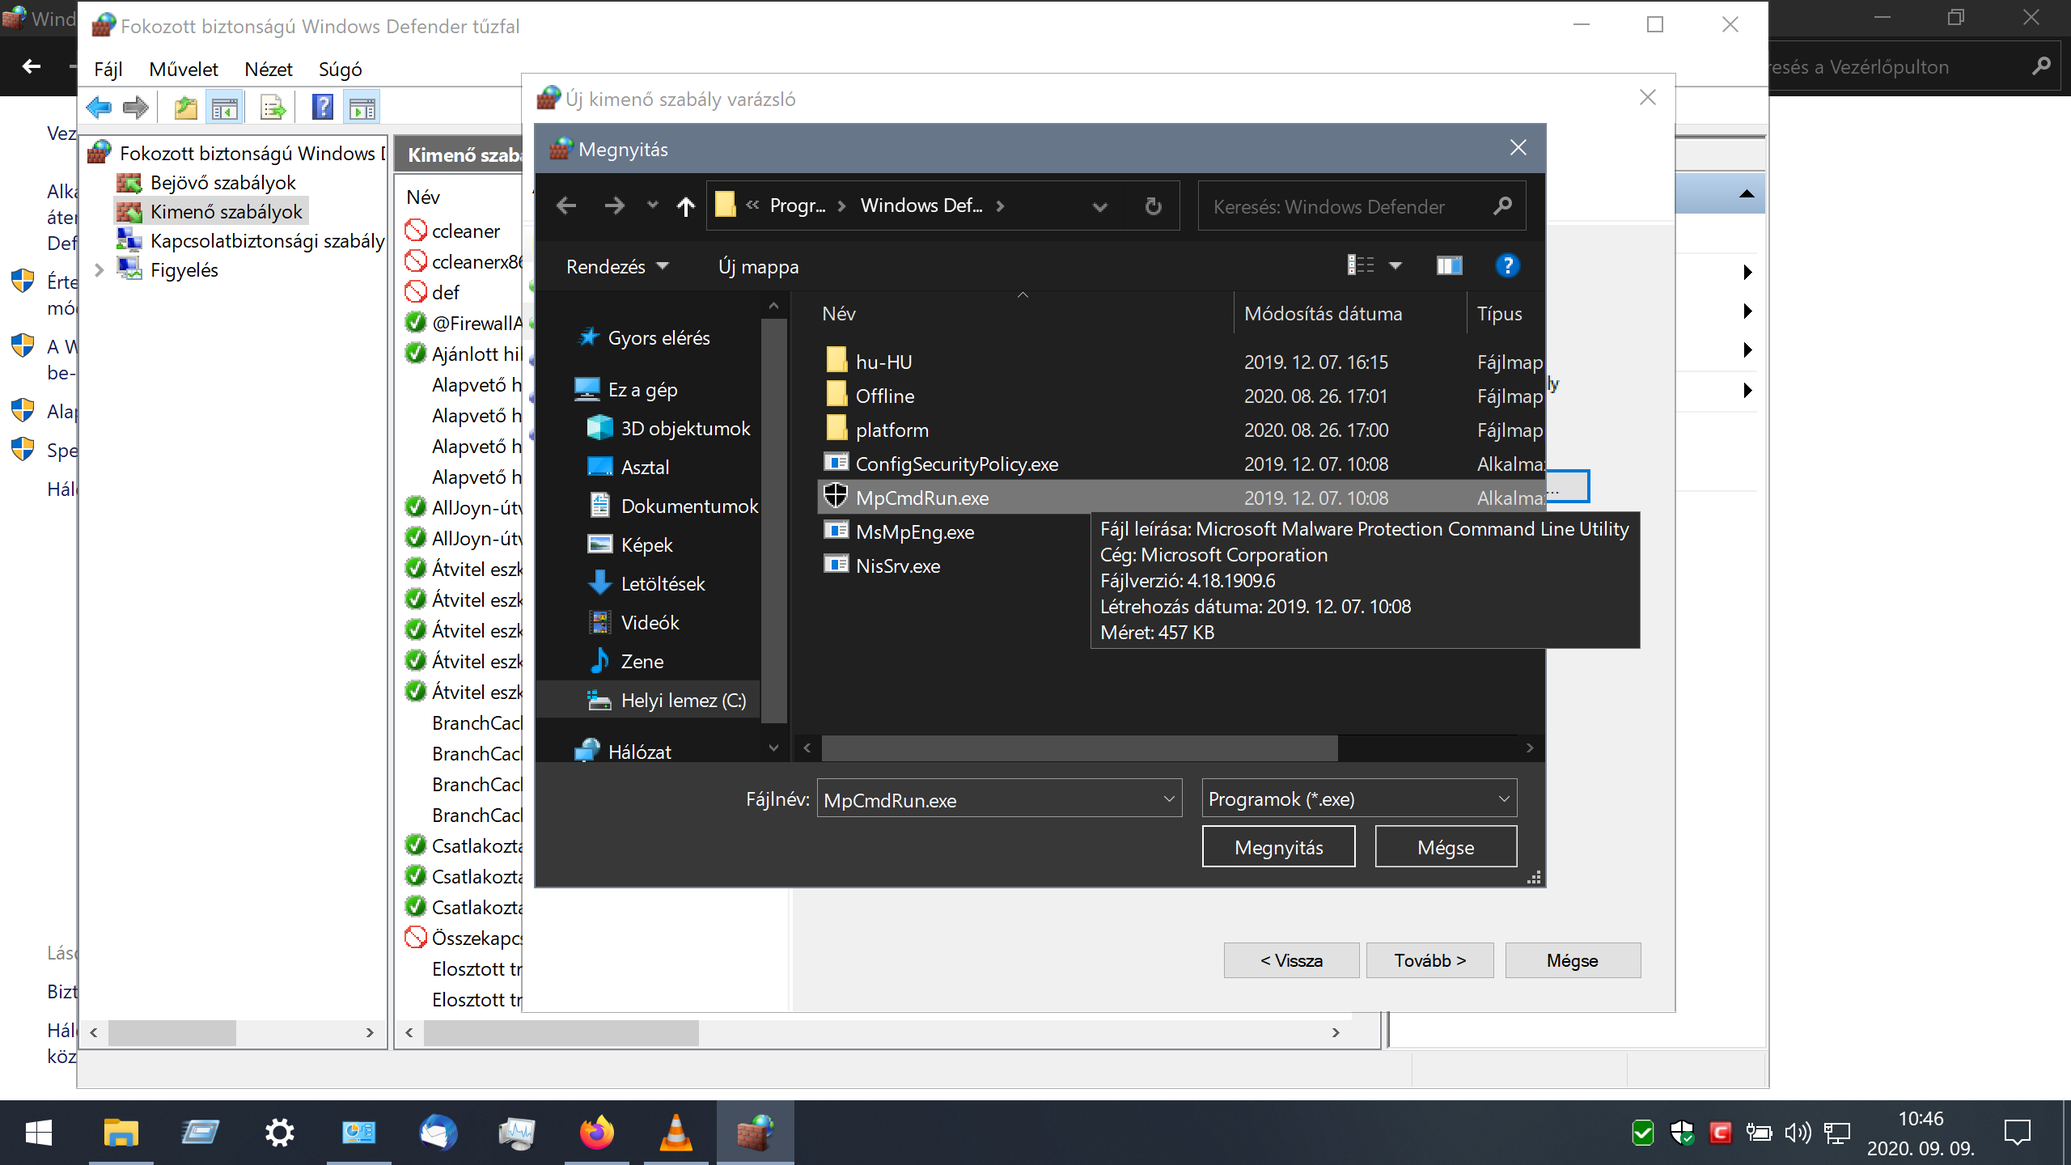Go forward in the Megnyitás dialog
Viewport: 2071px width, 1165px height.
tap(614, 206)
